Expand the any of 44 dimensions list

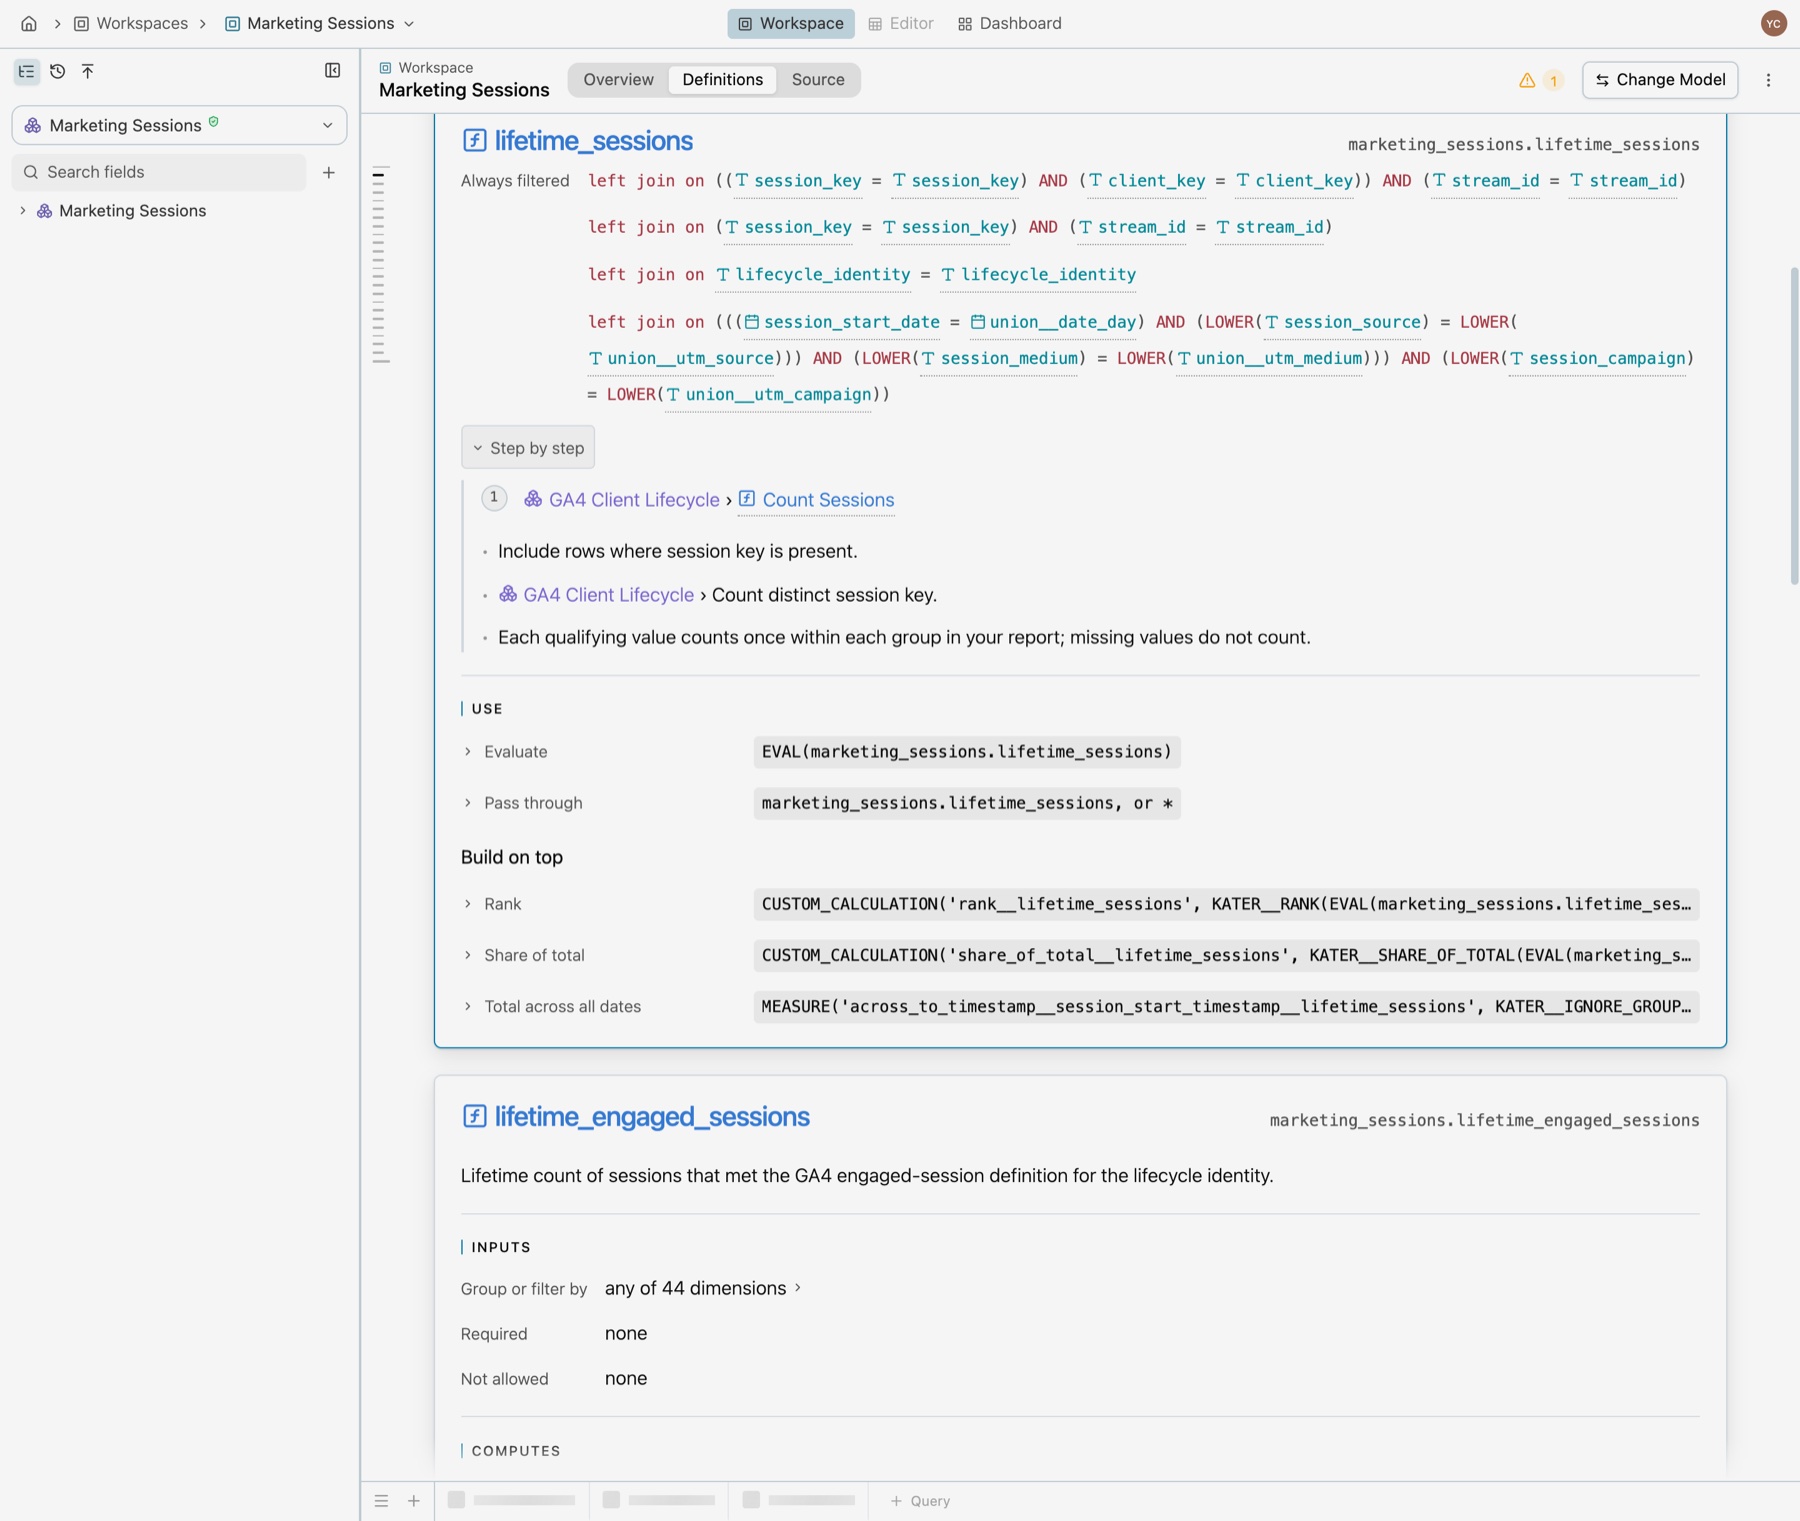(x=703, y=1288)
